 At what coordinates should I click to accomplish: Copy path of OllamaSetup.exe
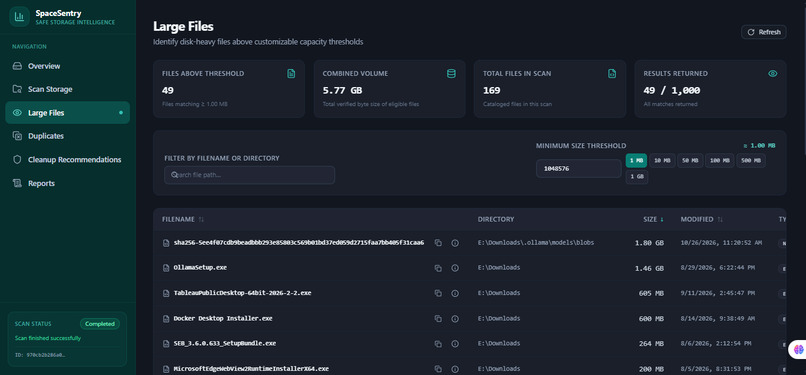[438, 268]
